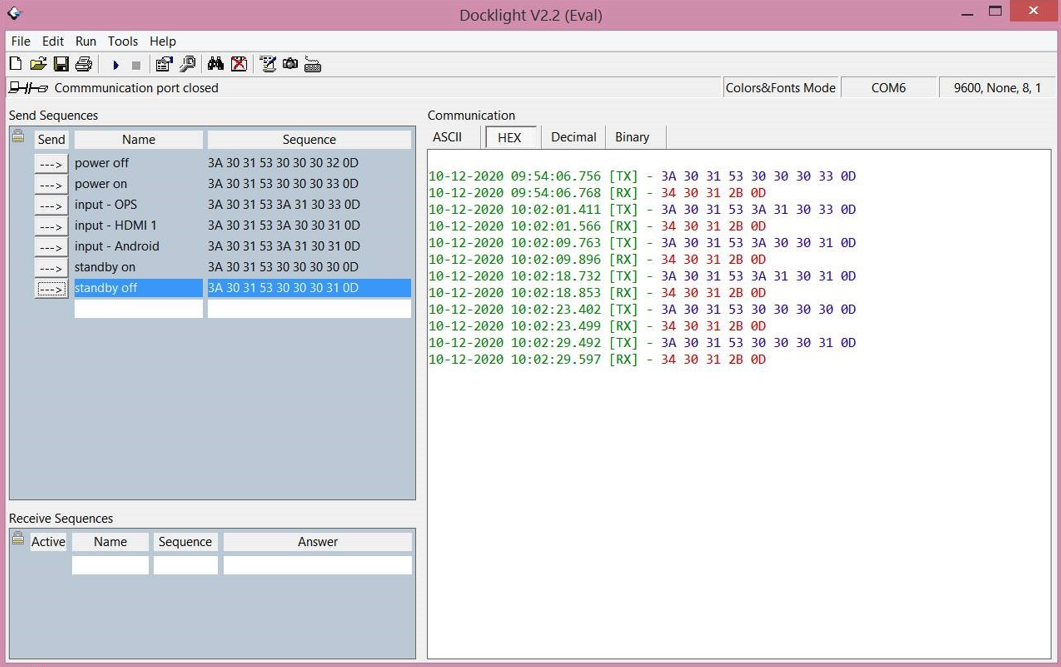
Task: Print the communication log
Action: [84, 65]
